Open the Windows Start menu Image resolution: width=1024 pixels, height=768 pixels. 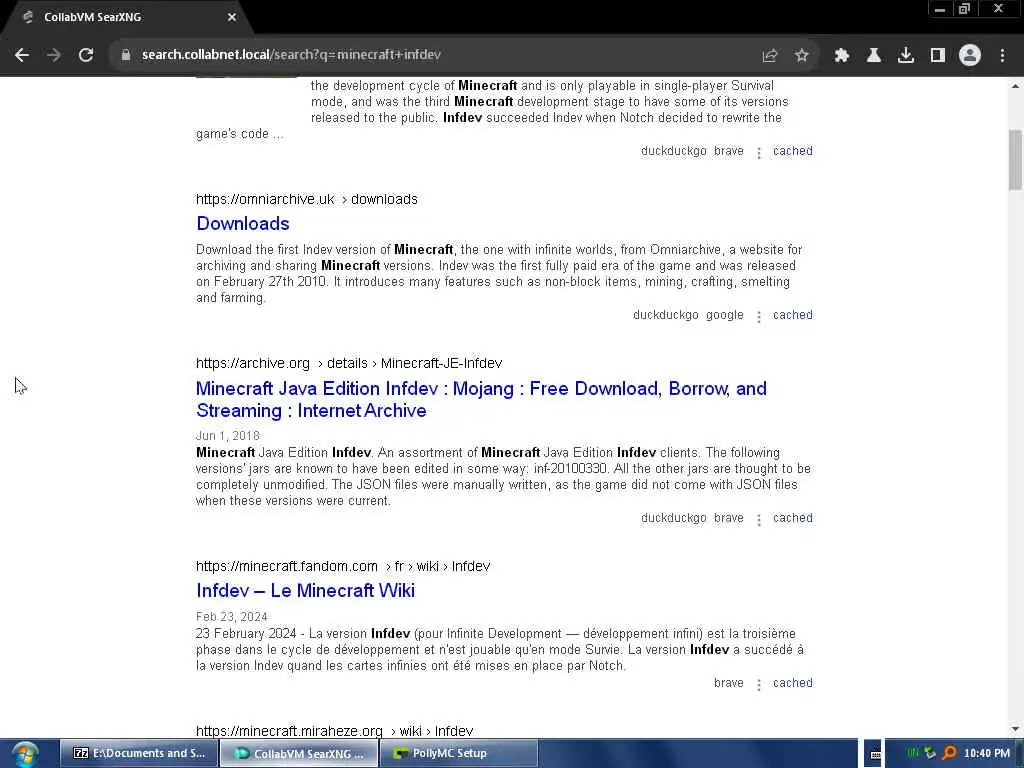coord(25,754)
